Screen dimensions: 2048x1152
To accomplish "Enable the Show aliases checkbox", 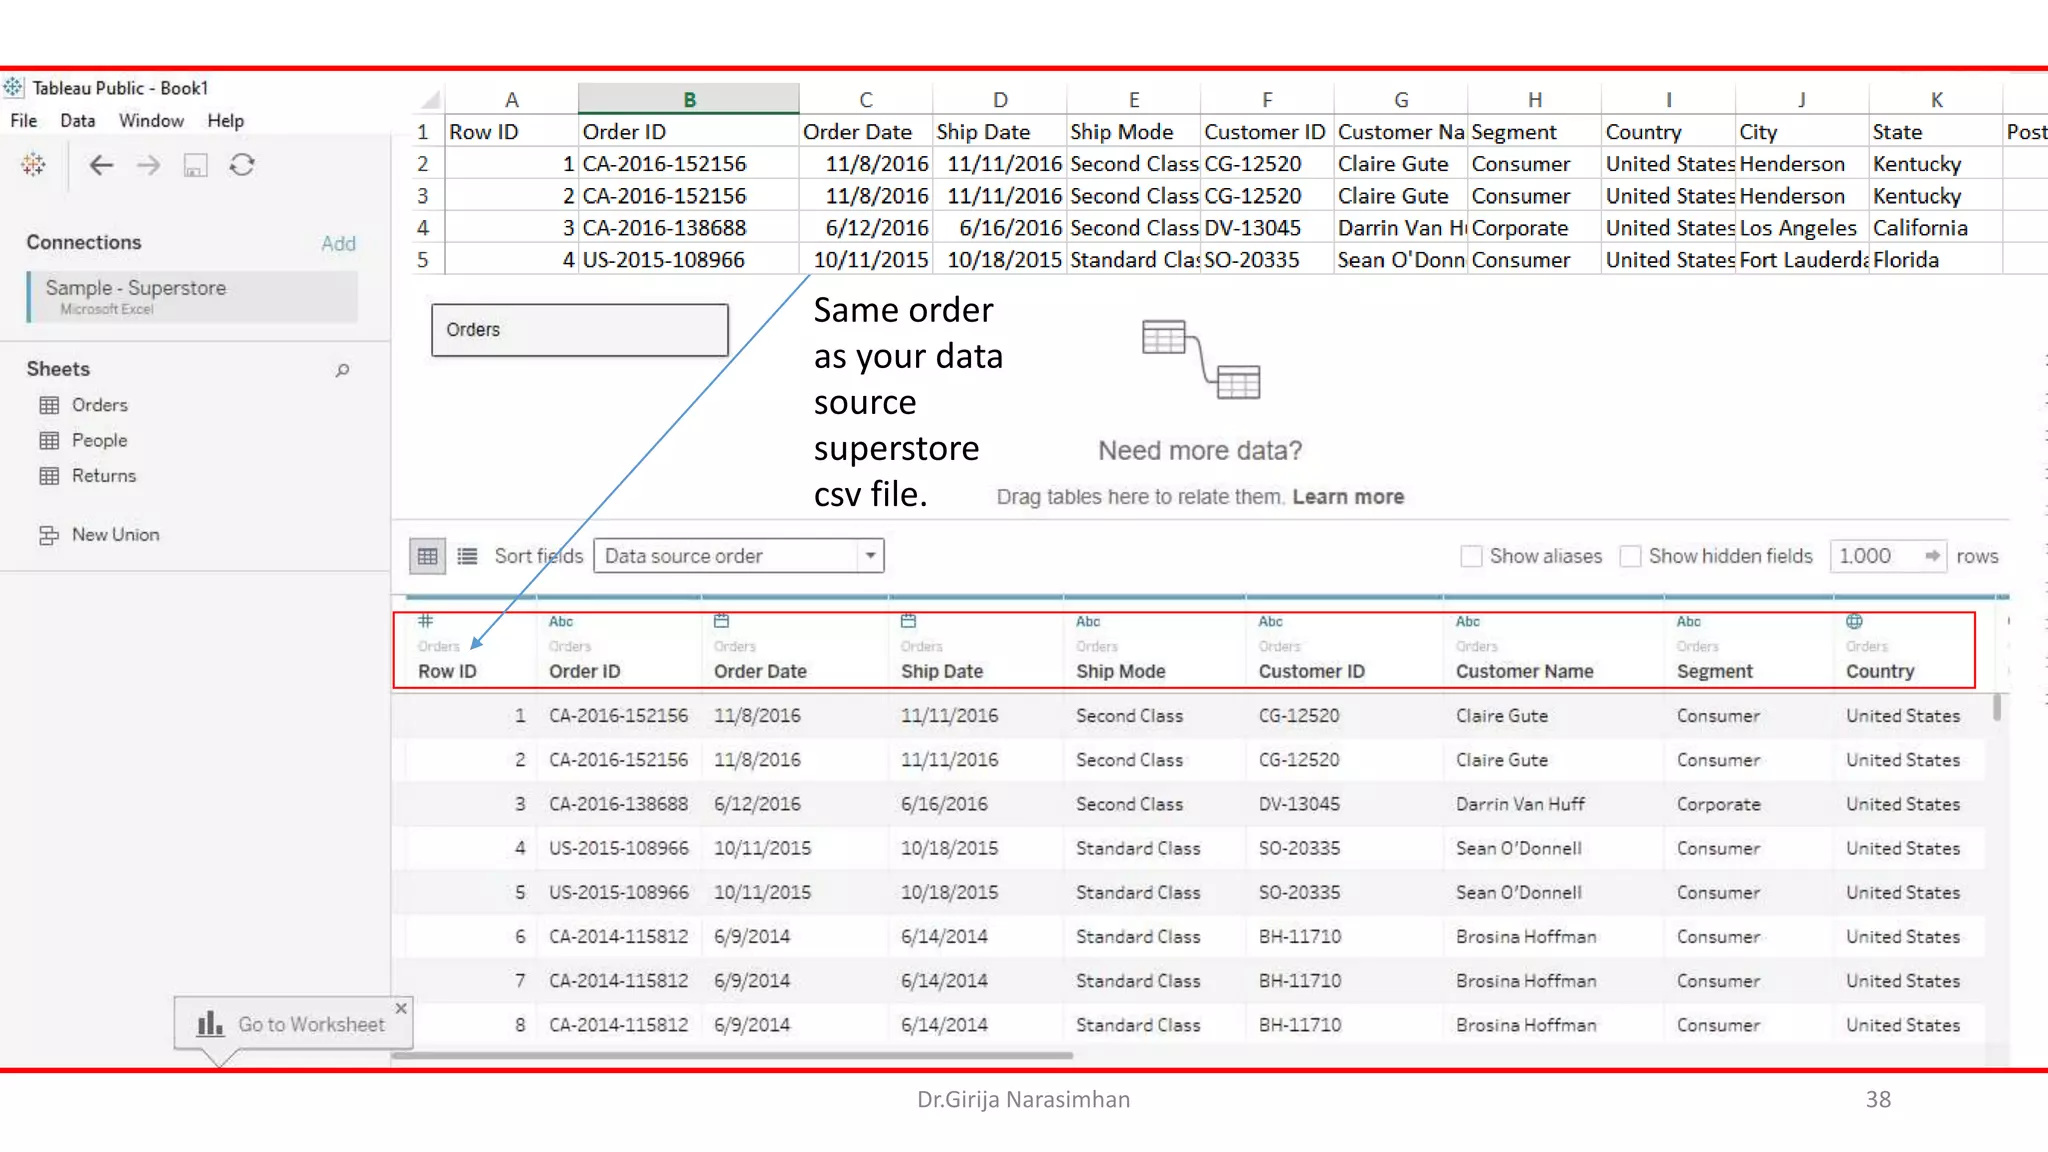I will (x=1471, y=556).
